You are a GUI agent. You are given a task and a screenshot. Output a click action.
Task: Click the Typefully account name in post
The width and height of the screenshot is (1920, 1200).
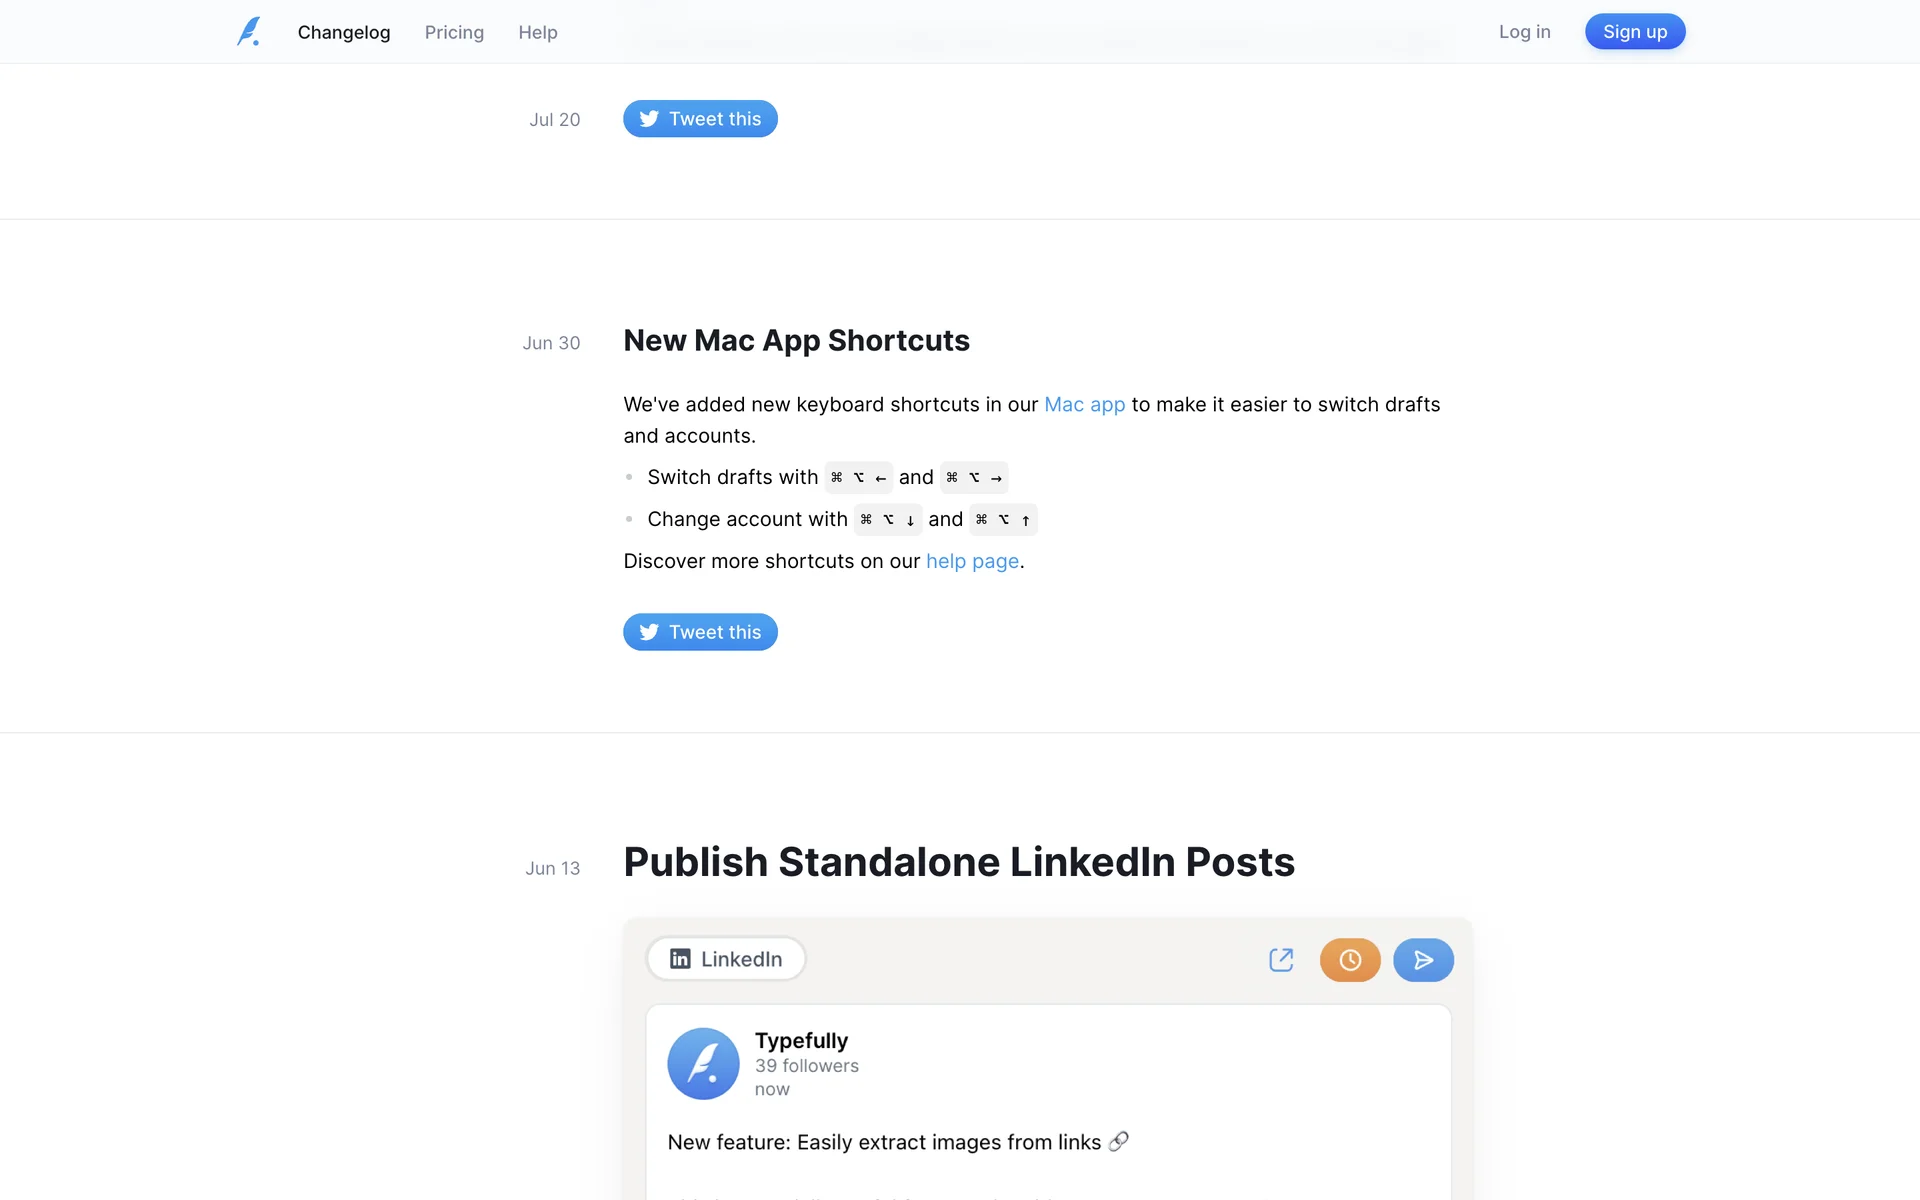(x=801, y=1041)
